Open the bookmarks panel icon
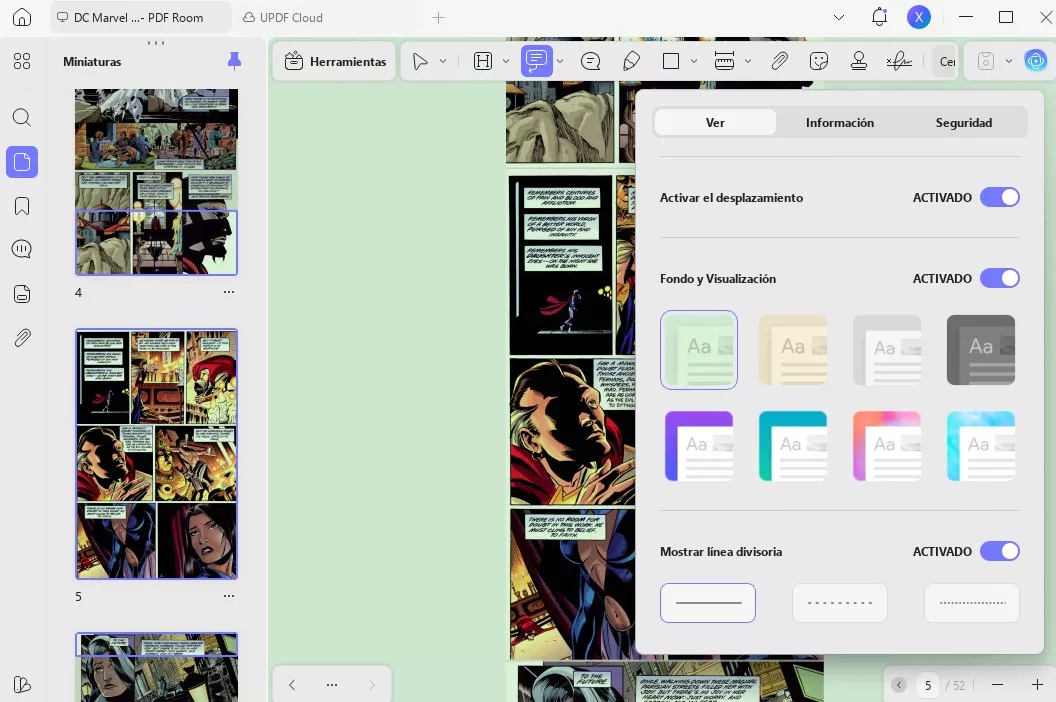Viewport: 1056px width, 702px height. (22, 206)
